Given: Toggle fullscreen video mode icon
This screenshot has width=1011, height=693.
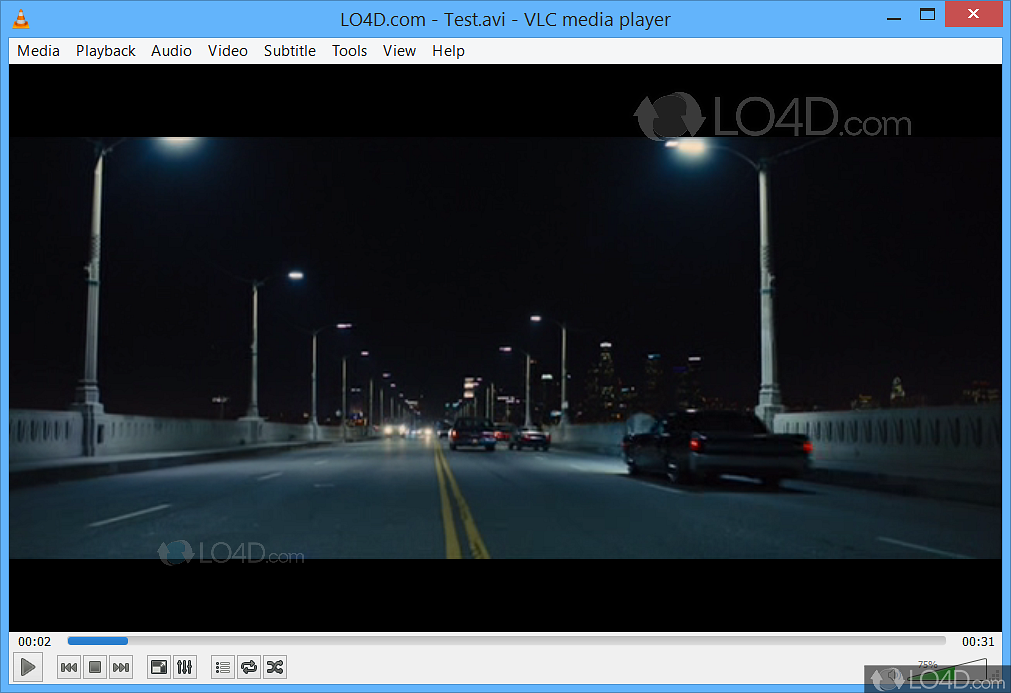Looking at the screenshot, I should [x=159, y=667].
